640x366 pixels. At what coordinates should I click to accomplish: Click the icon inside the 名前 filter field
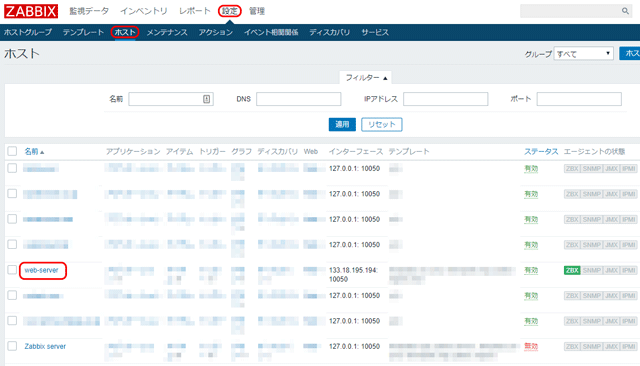coord(207,99)
